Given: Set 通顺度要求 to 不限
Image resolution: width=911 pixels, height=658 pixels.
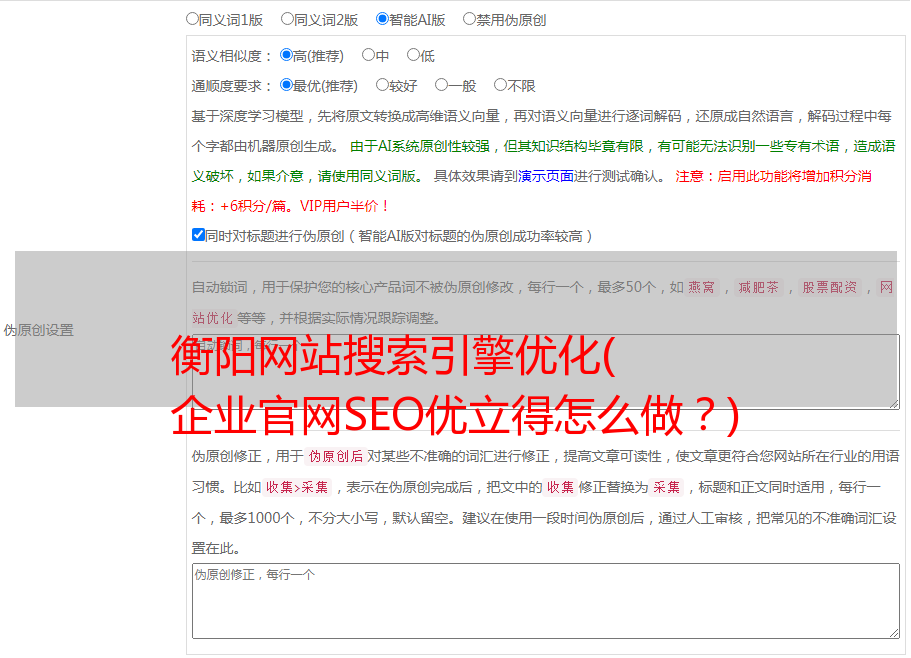Looking at the screenshot, I should (x=500, y=85).
